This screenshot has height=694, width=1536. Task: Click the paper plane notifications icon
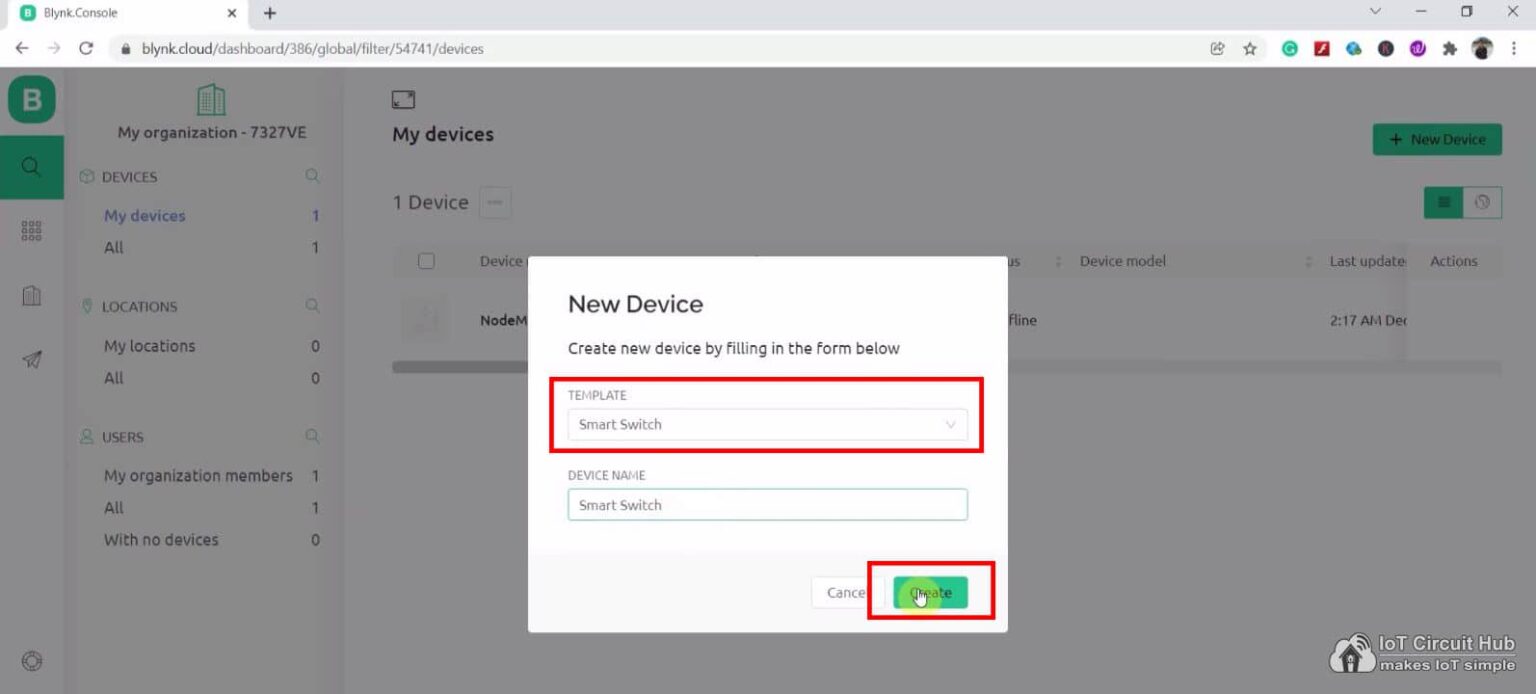(x=31, y=360)
